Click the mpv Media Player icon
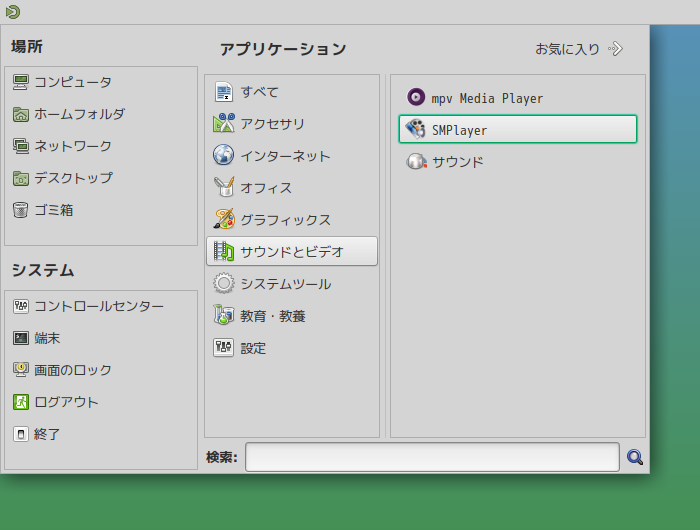Viewport: 700px width, 530px height. (x=416, y=97)
